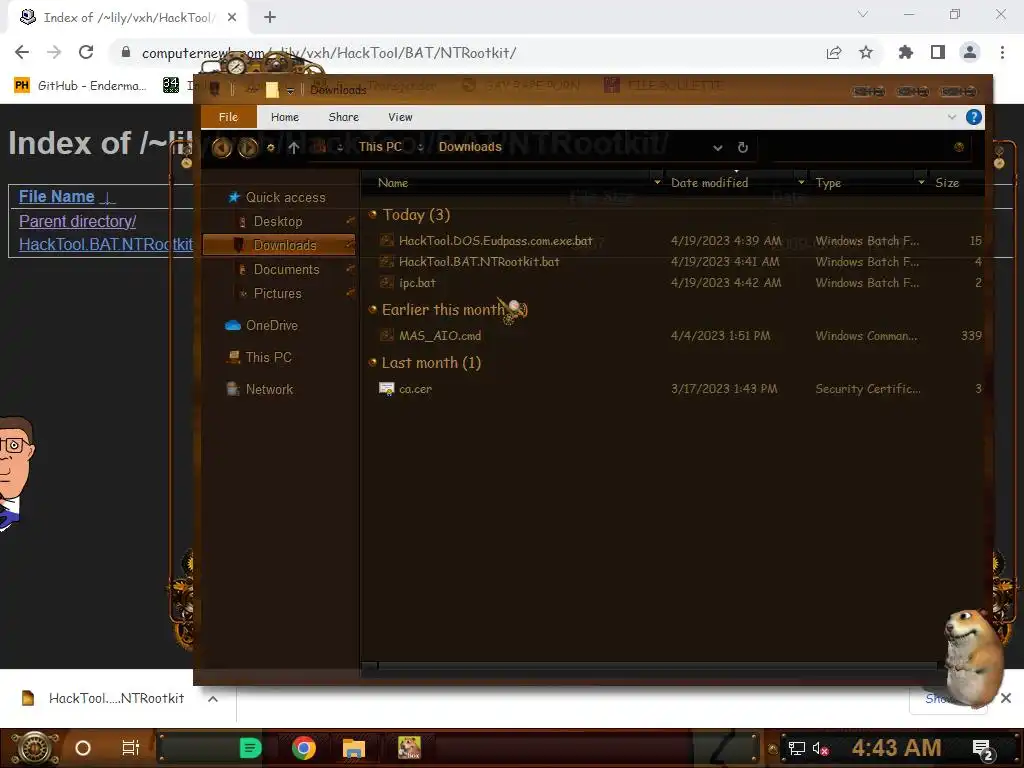The width and height of the screenshot is (1024, 768).
Task: Close the Index of HackTool tab
Action: click(232, 18)
